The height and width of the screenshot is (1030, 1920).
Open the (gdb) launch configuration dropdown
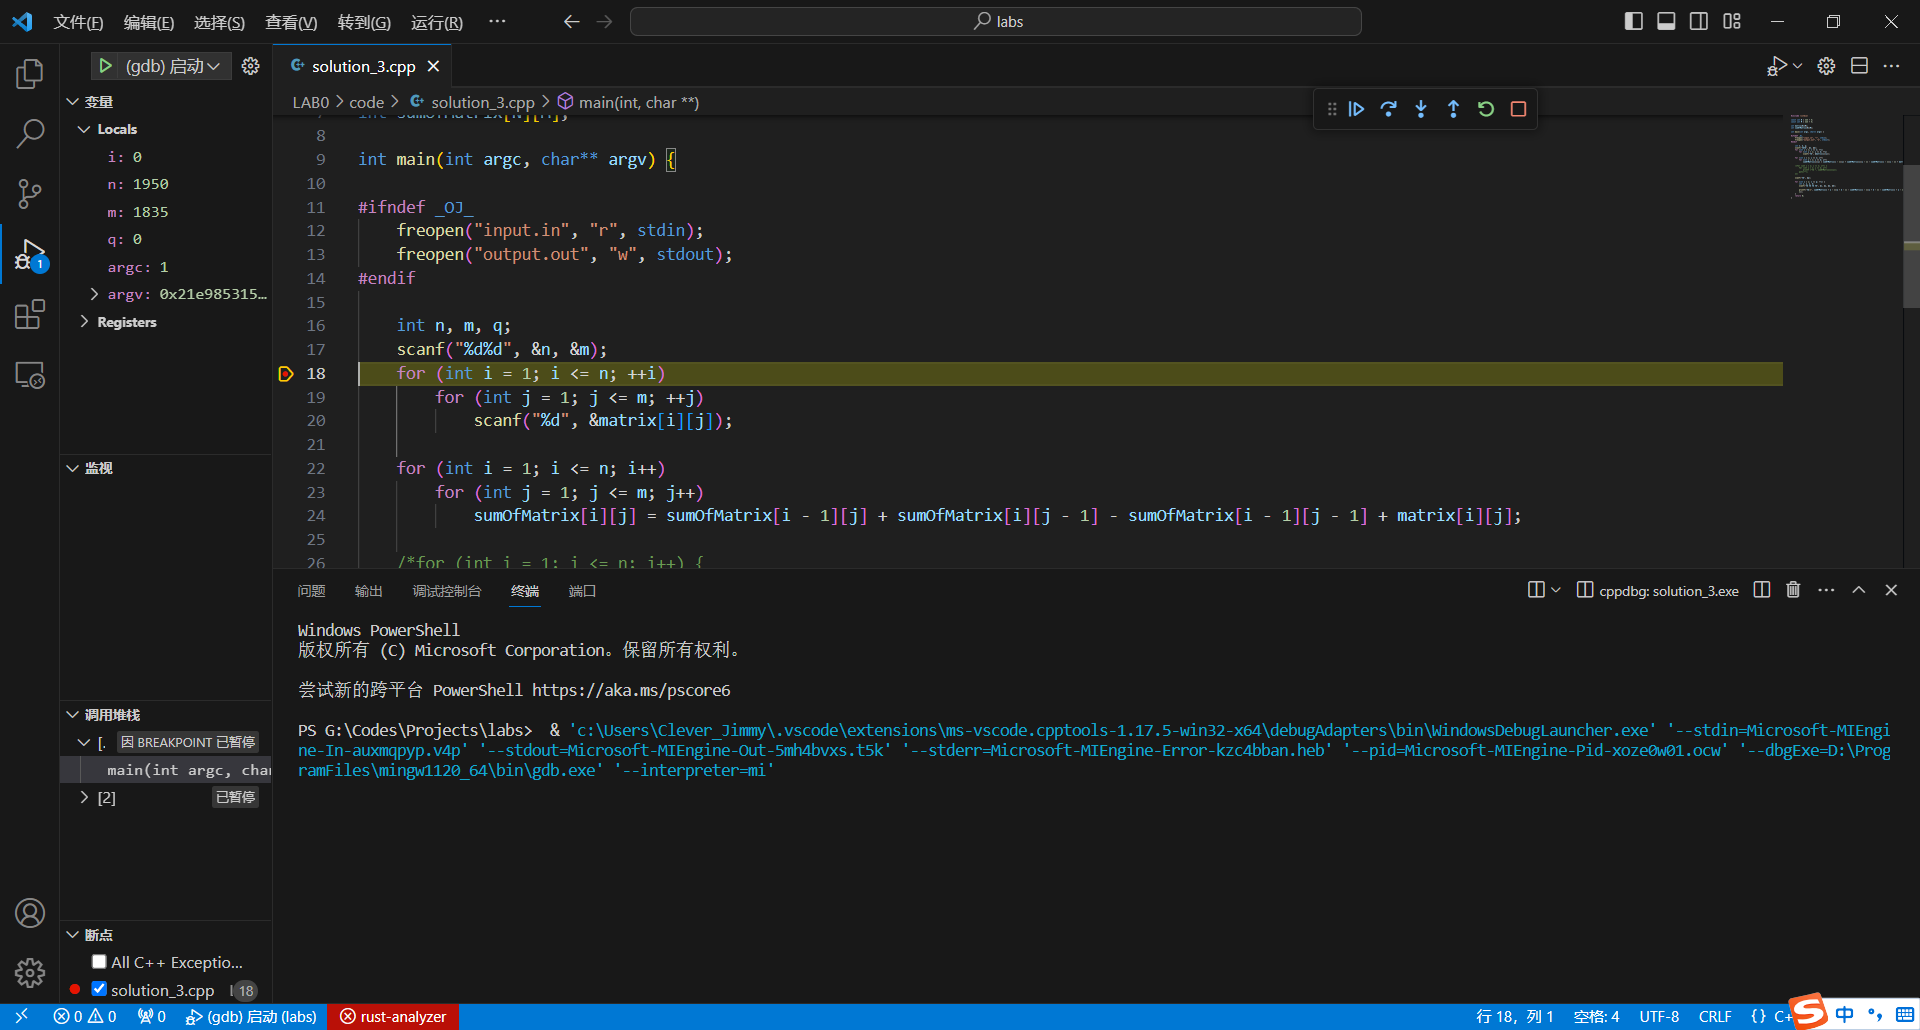pos(172,66)
